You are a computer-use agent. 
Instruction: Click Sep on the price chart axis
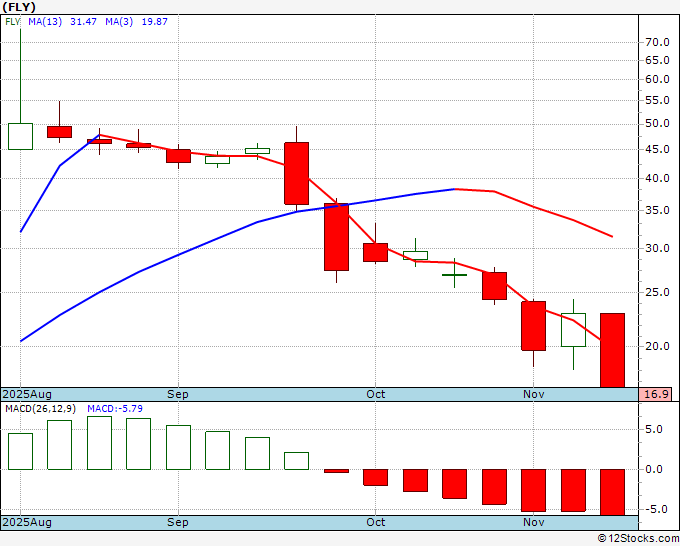pos(178,394)
